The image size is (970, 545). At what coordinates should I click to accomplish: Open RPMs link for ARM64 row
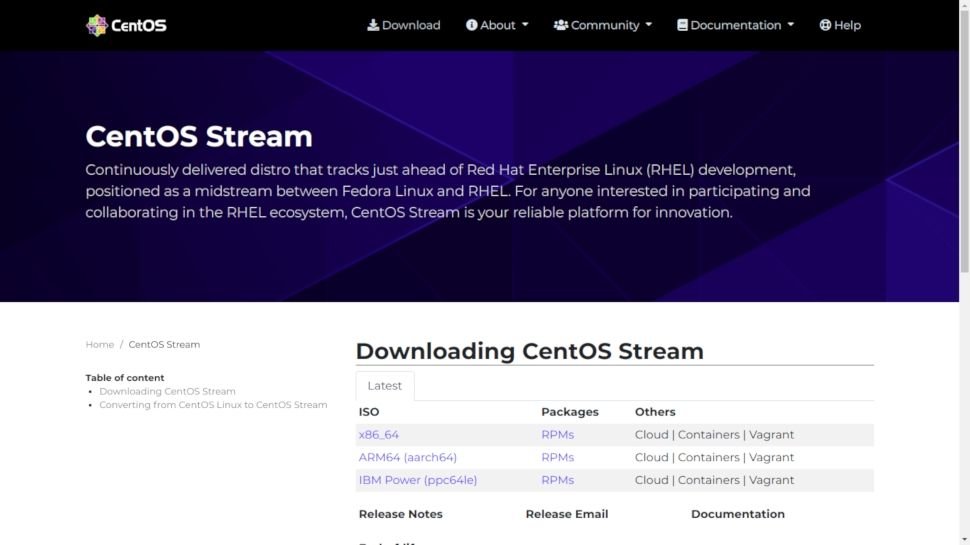(557, 458)
